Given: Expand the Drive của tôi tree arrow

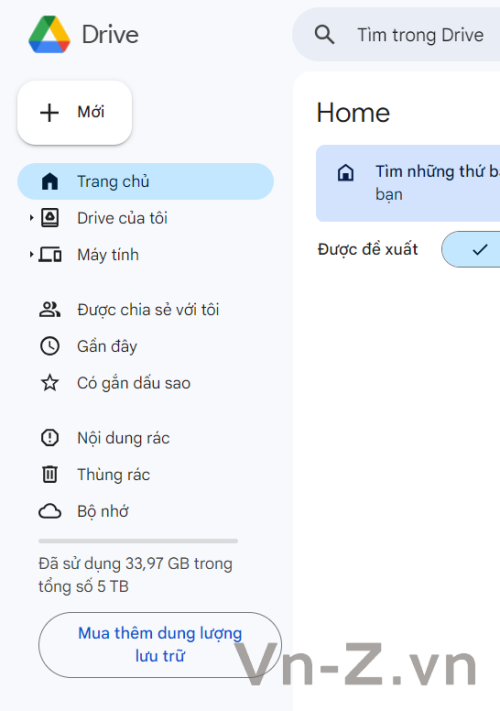Looking at the screenshot, I should [x=31, y=218].
